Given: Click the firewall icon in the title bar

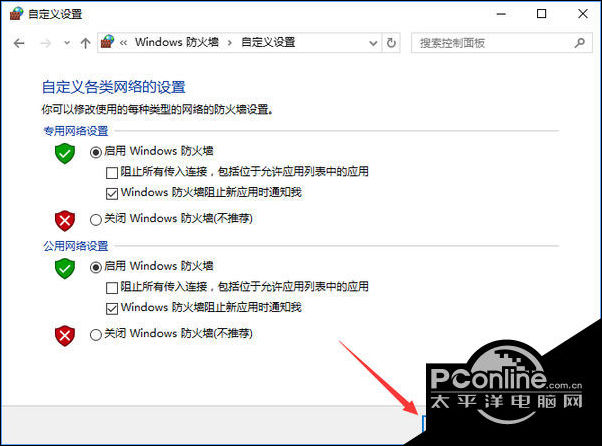Looking at the screenshot, I should pos(16,14).
